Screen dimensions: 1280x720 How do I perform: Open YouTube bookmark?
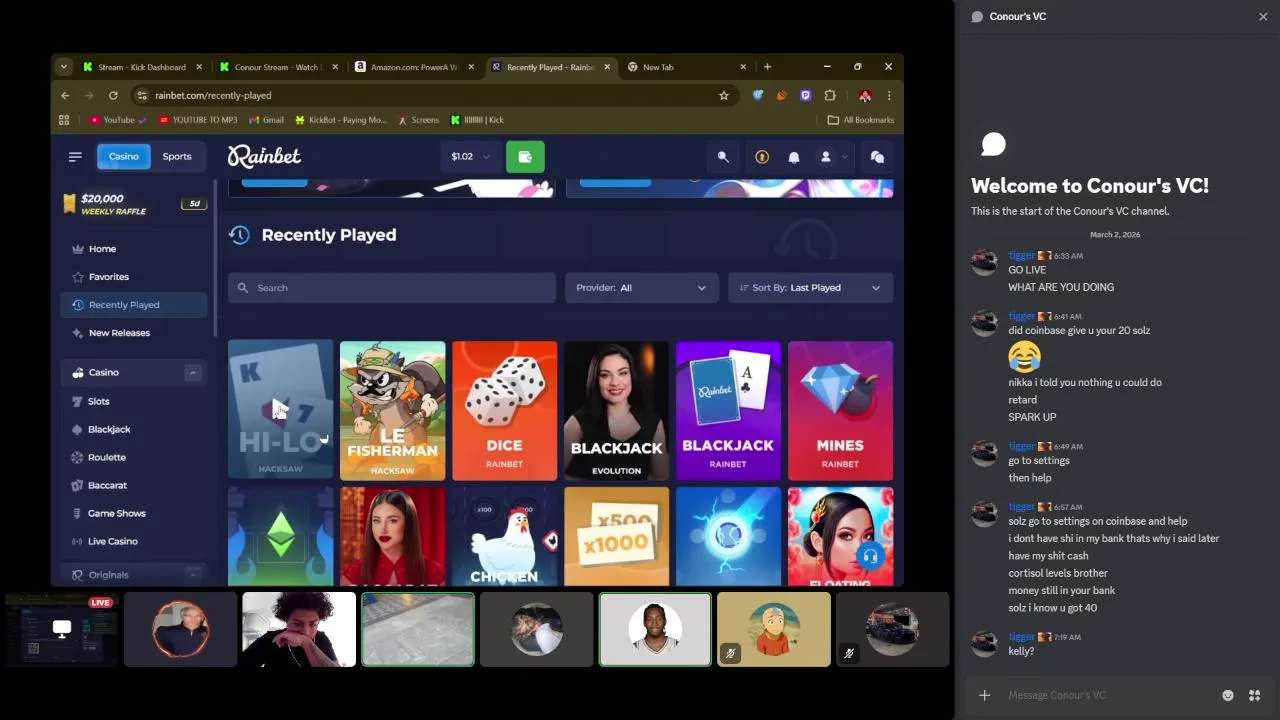118,120
